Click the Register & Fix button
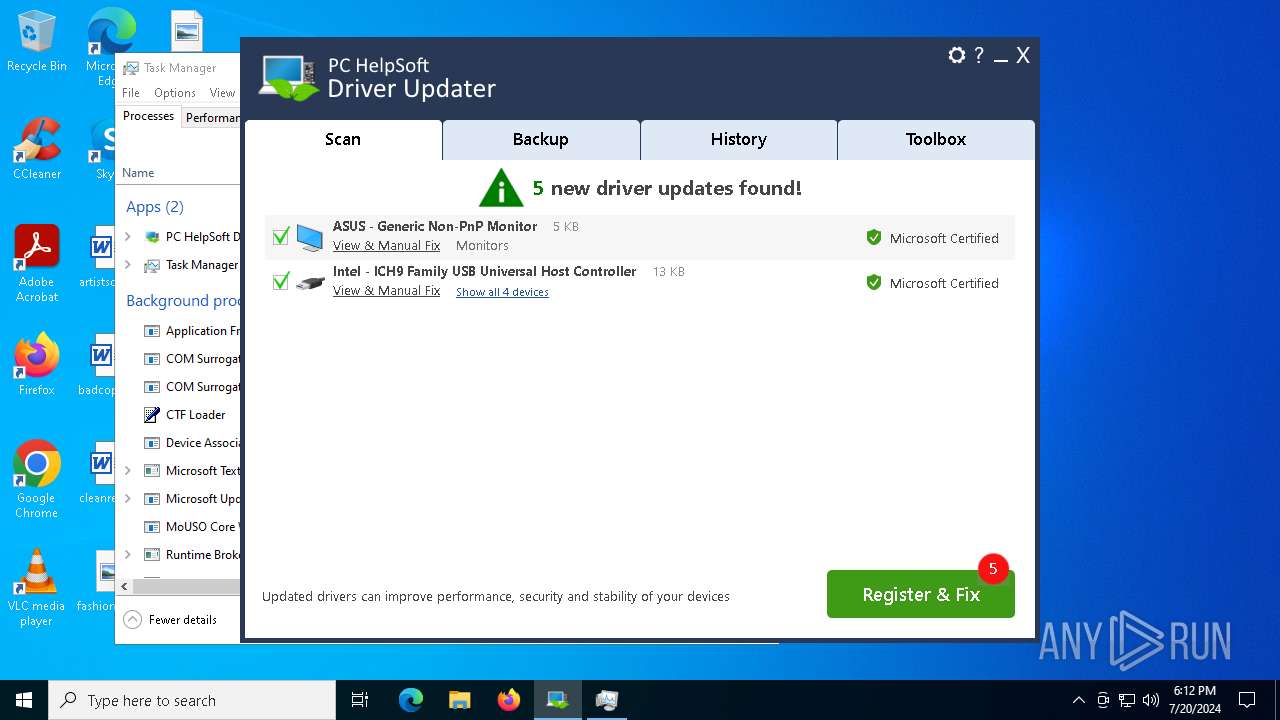 (x=921, y=594)
